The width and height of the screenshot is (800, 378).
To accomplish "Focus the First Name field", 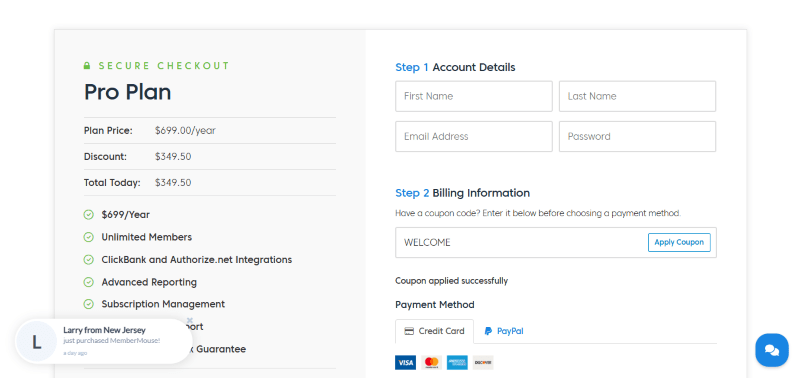I will (x=473, y=96).
